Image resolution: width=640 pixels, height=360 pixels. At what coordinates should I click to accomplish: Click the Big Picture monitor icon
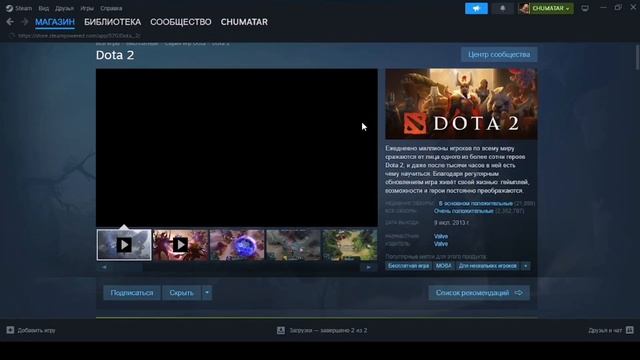point(585,8)
